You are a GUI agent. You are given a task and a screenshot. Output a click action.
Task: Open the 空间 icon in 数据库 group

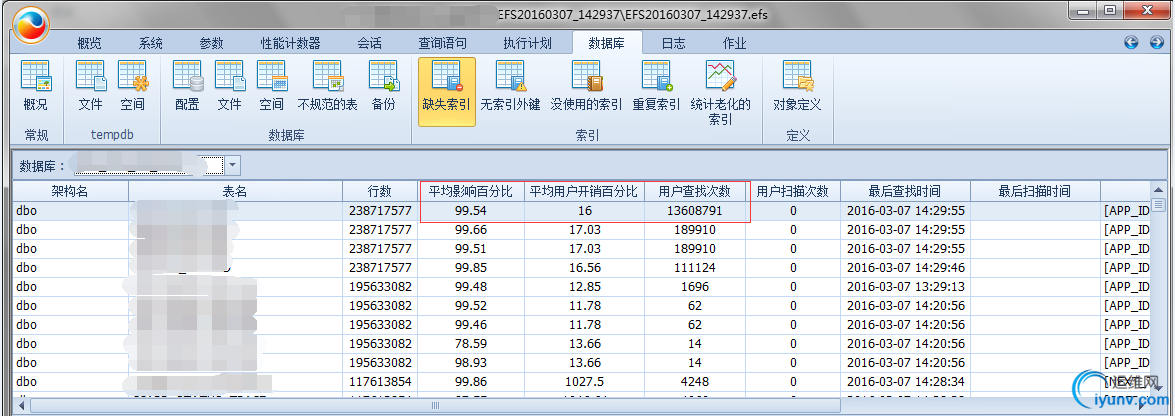271,87
